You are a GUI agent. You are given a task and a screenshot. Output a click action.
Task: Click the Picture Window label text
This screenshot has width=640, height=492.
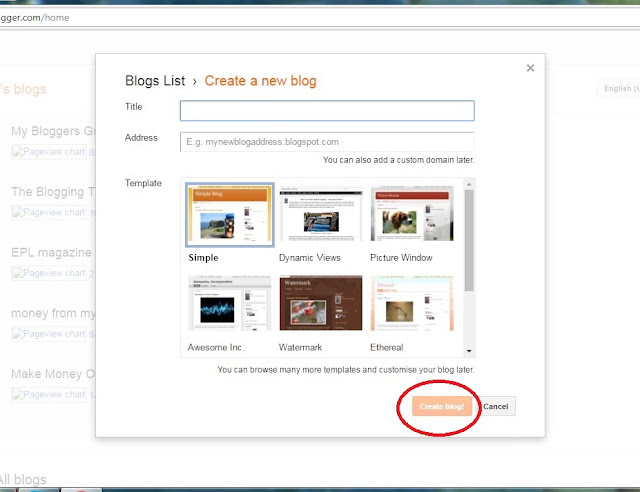click(401, 258)
